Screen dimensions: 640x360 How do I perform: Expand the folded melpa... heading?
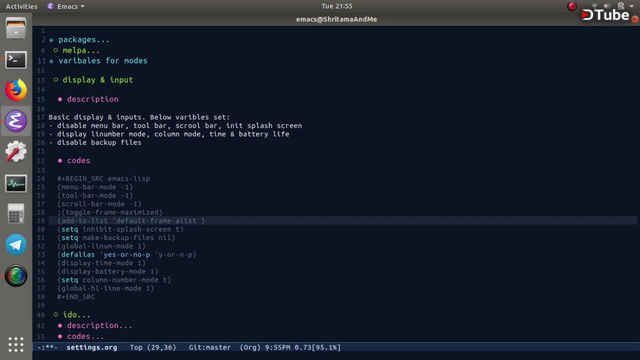click(x=81, y=50)
